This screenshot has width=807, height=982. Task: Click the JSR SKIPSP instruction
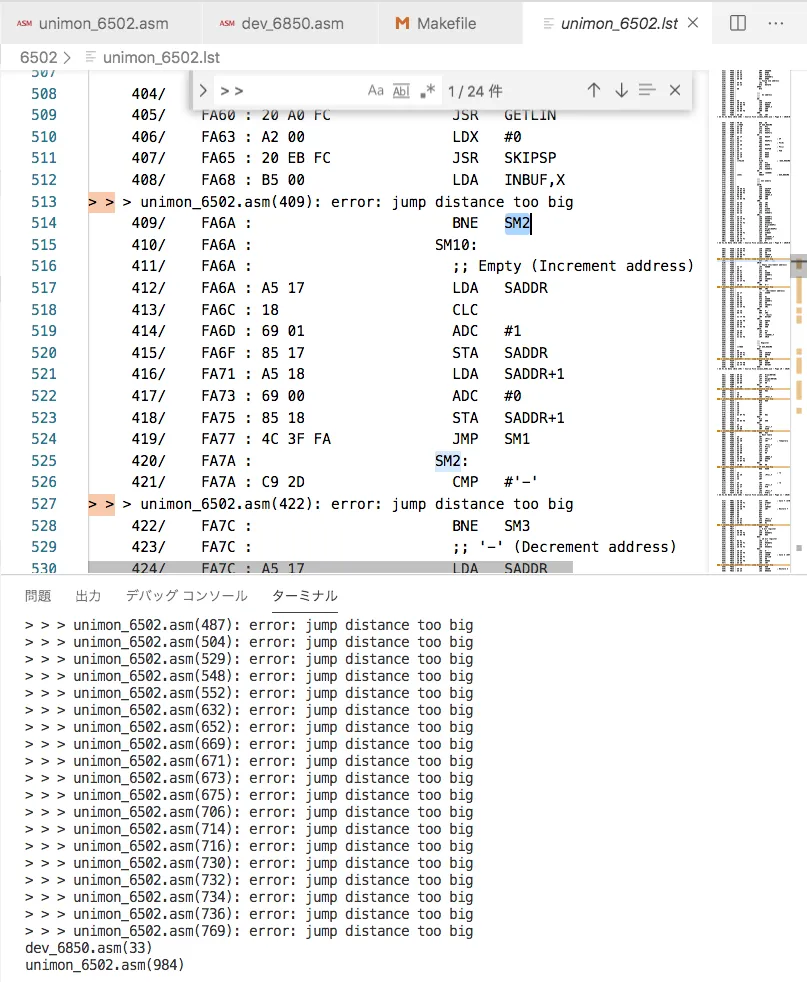tap(504, 158)
